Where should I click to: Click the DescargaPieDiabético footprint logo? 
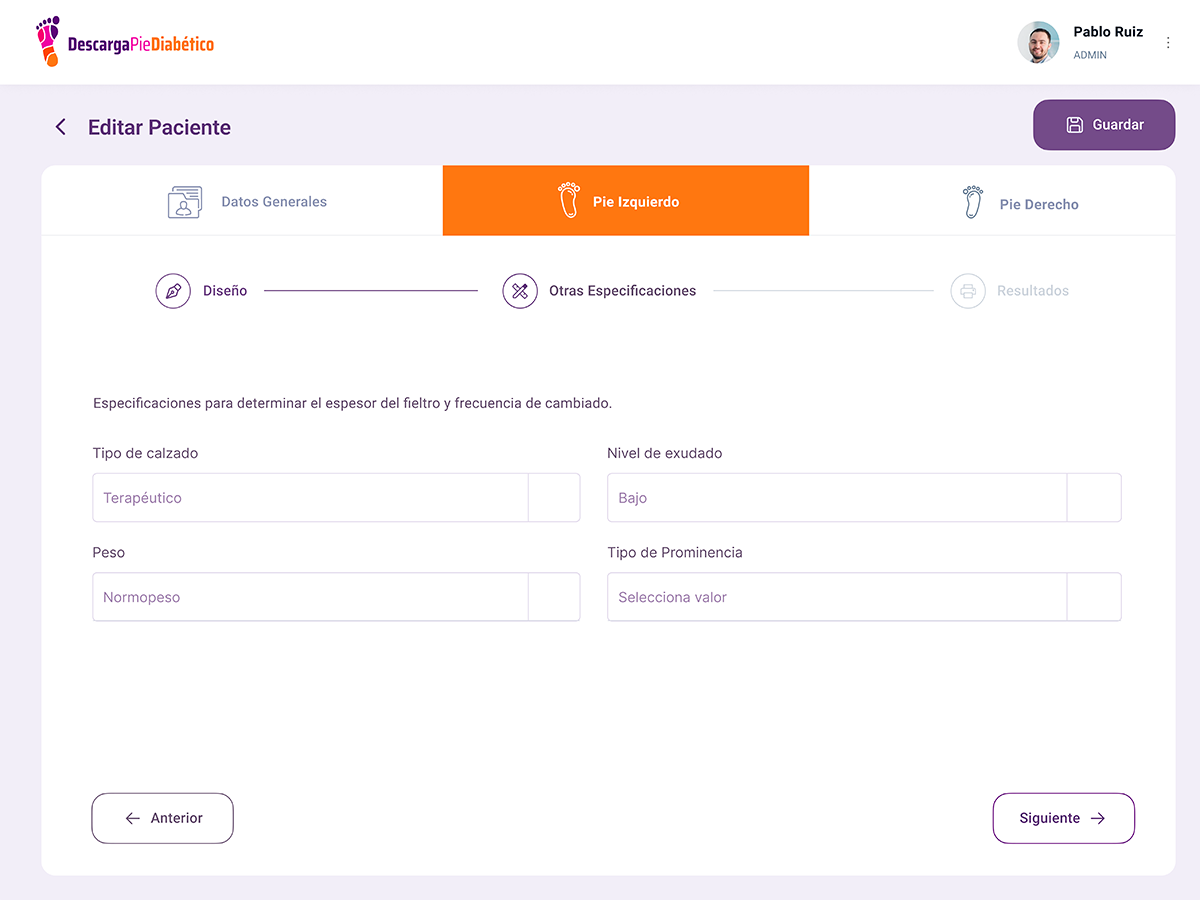click(48, 42)
